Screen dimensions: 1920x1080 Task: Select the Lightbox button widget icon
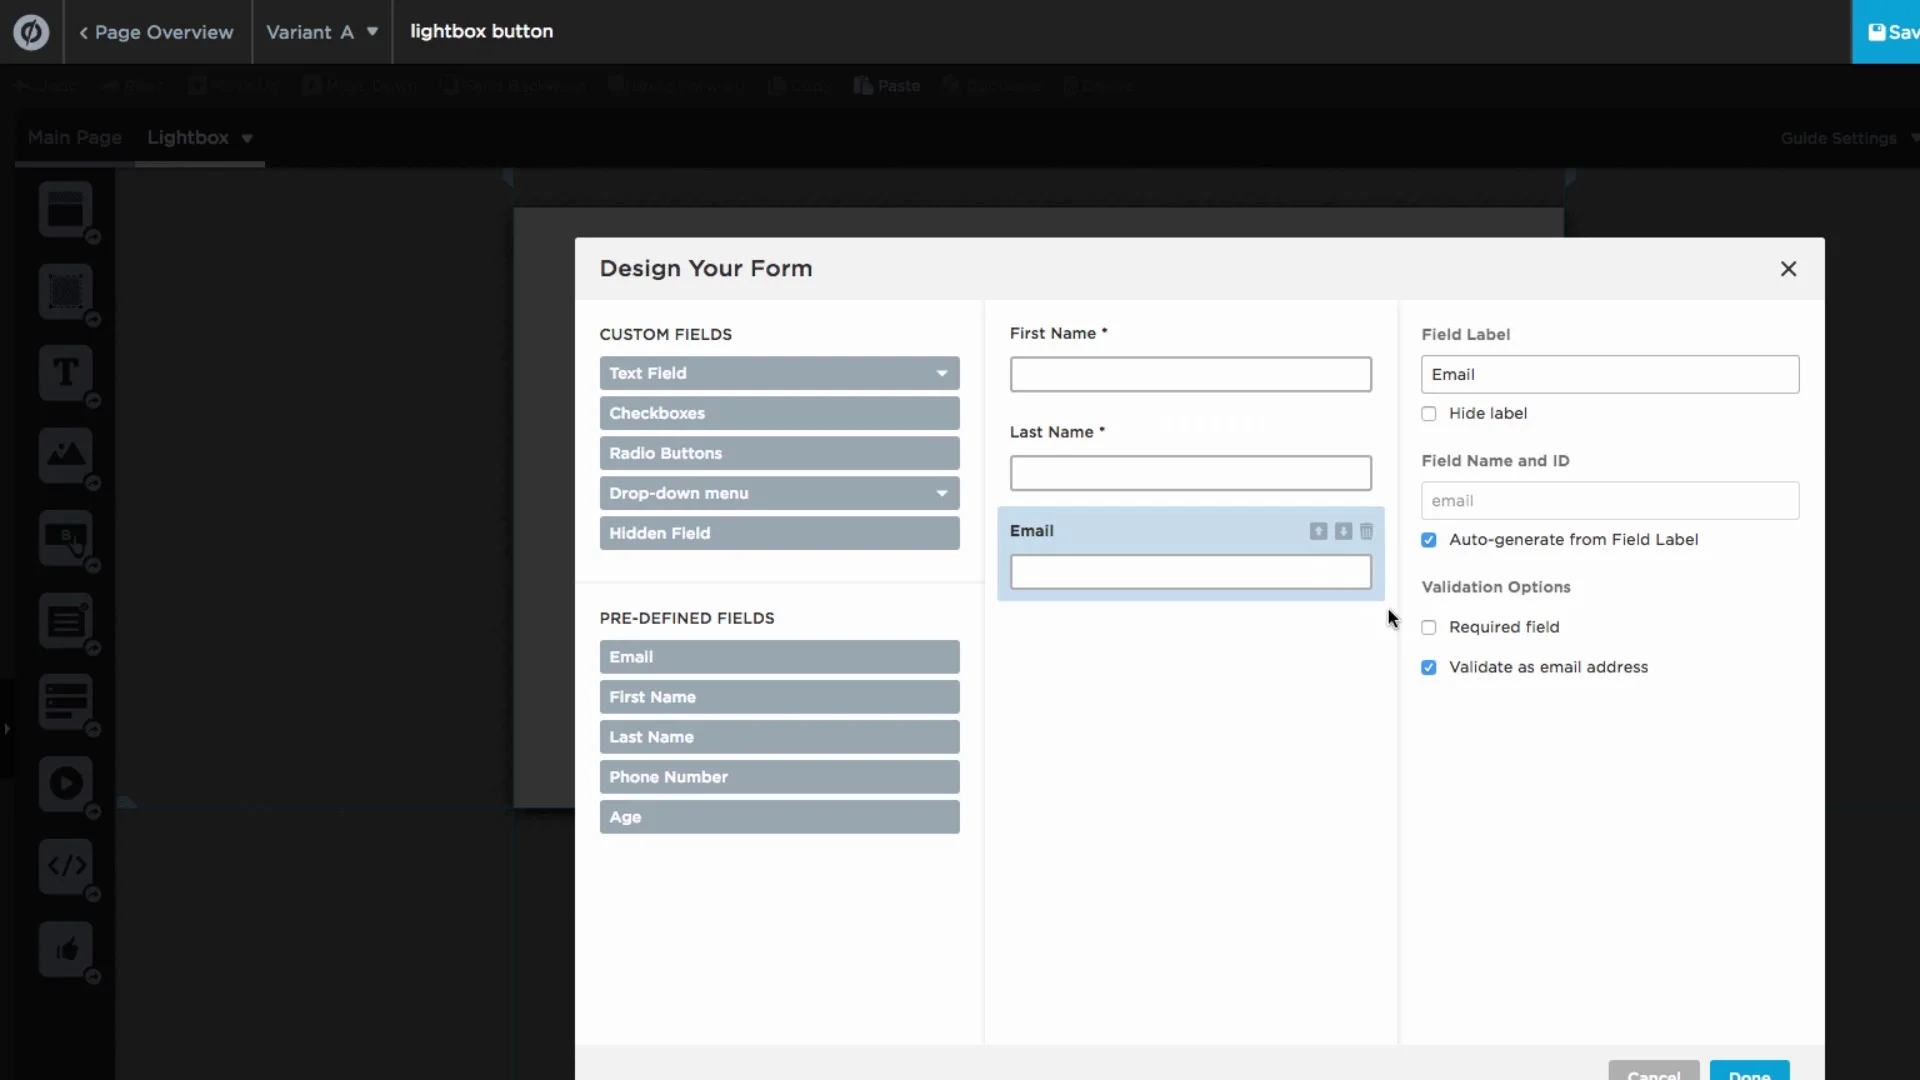(x=66, y=702)
